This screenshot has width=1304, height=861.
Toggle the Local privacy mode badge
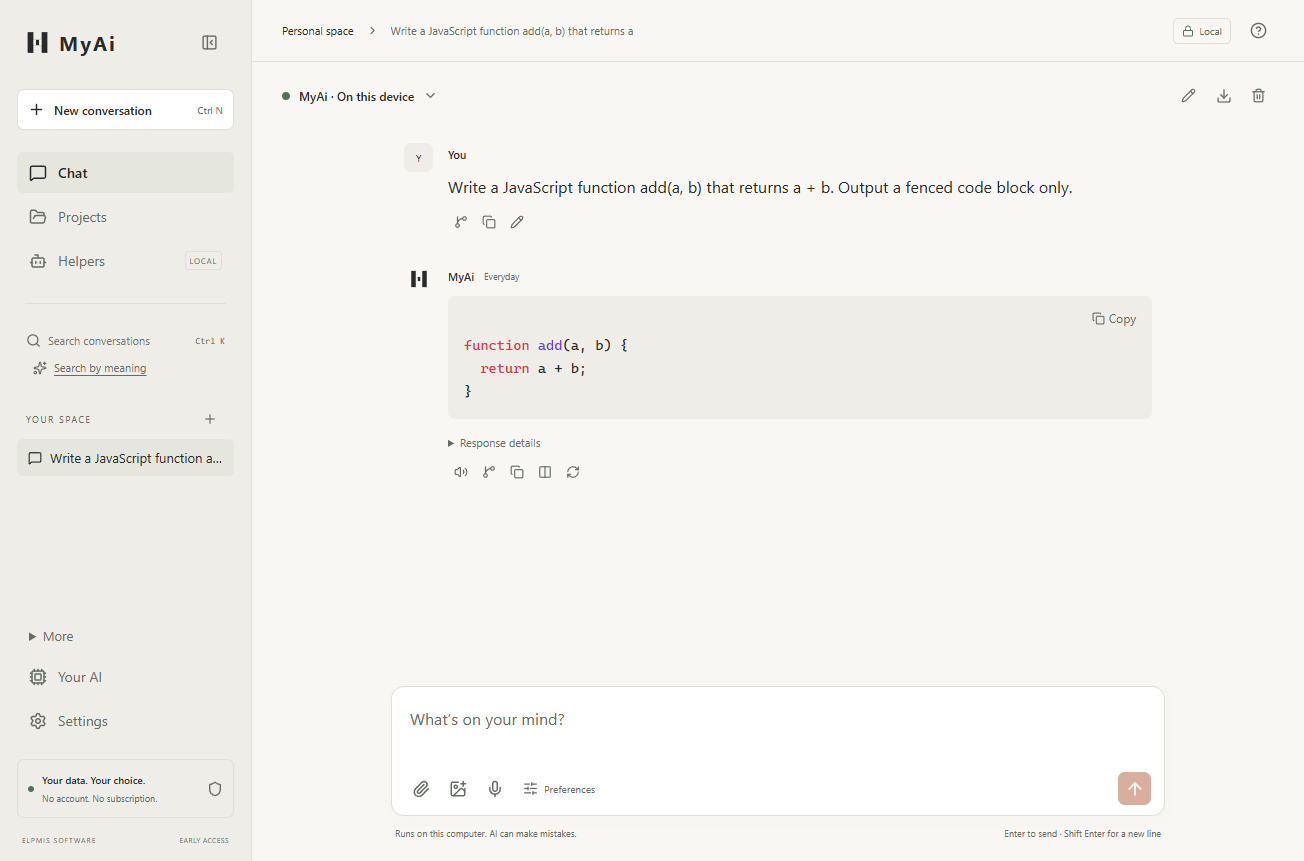1202,31
